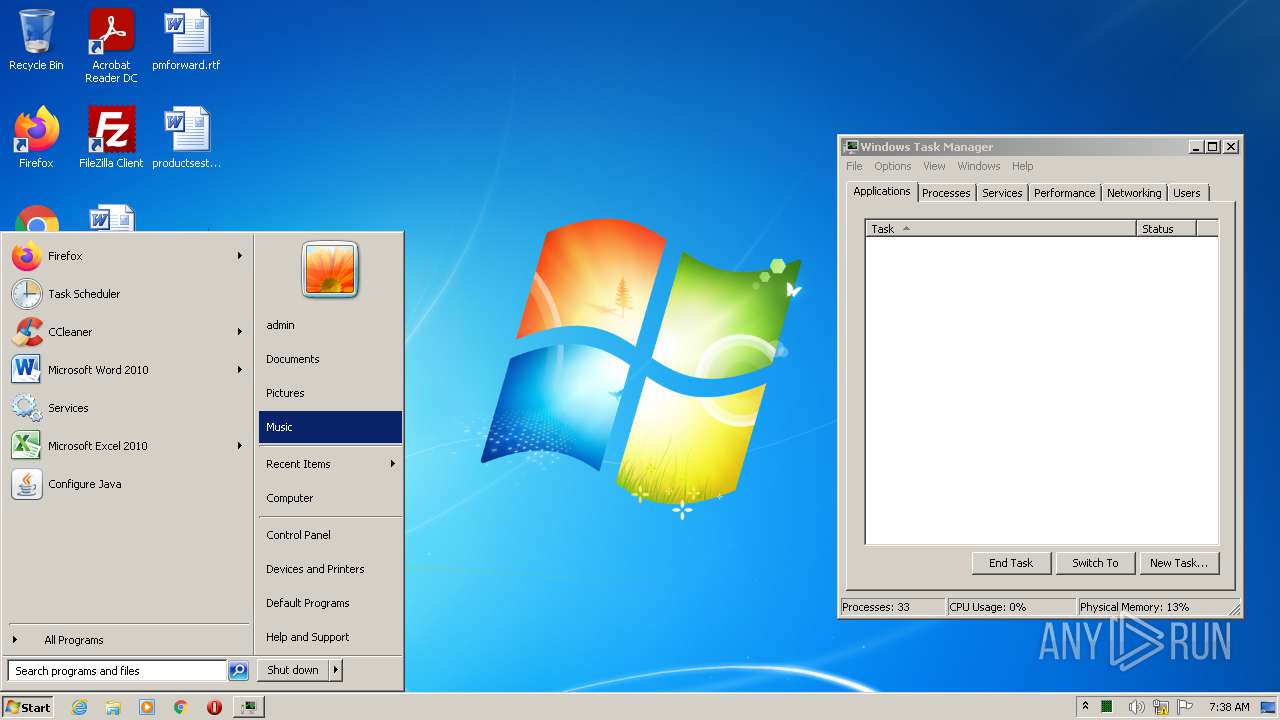Open Task Manager Options menu
The width and height of the screenshot is (1280, 720).
click(x=892, y=166)
